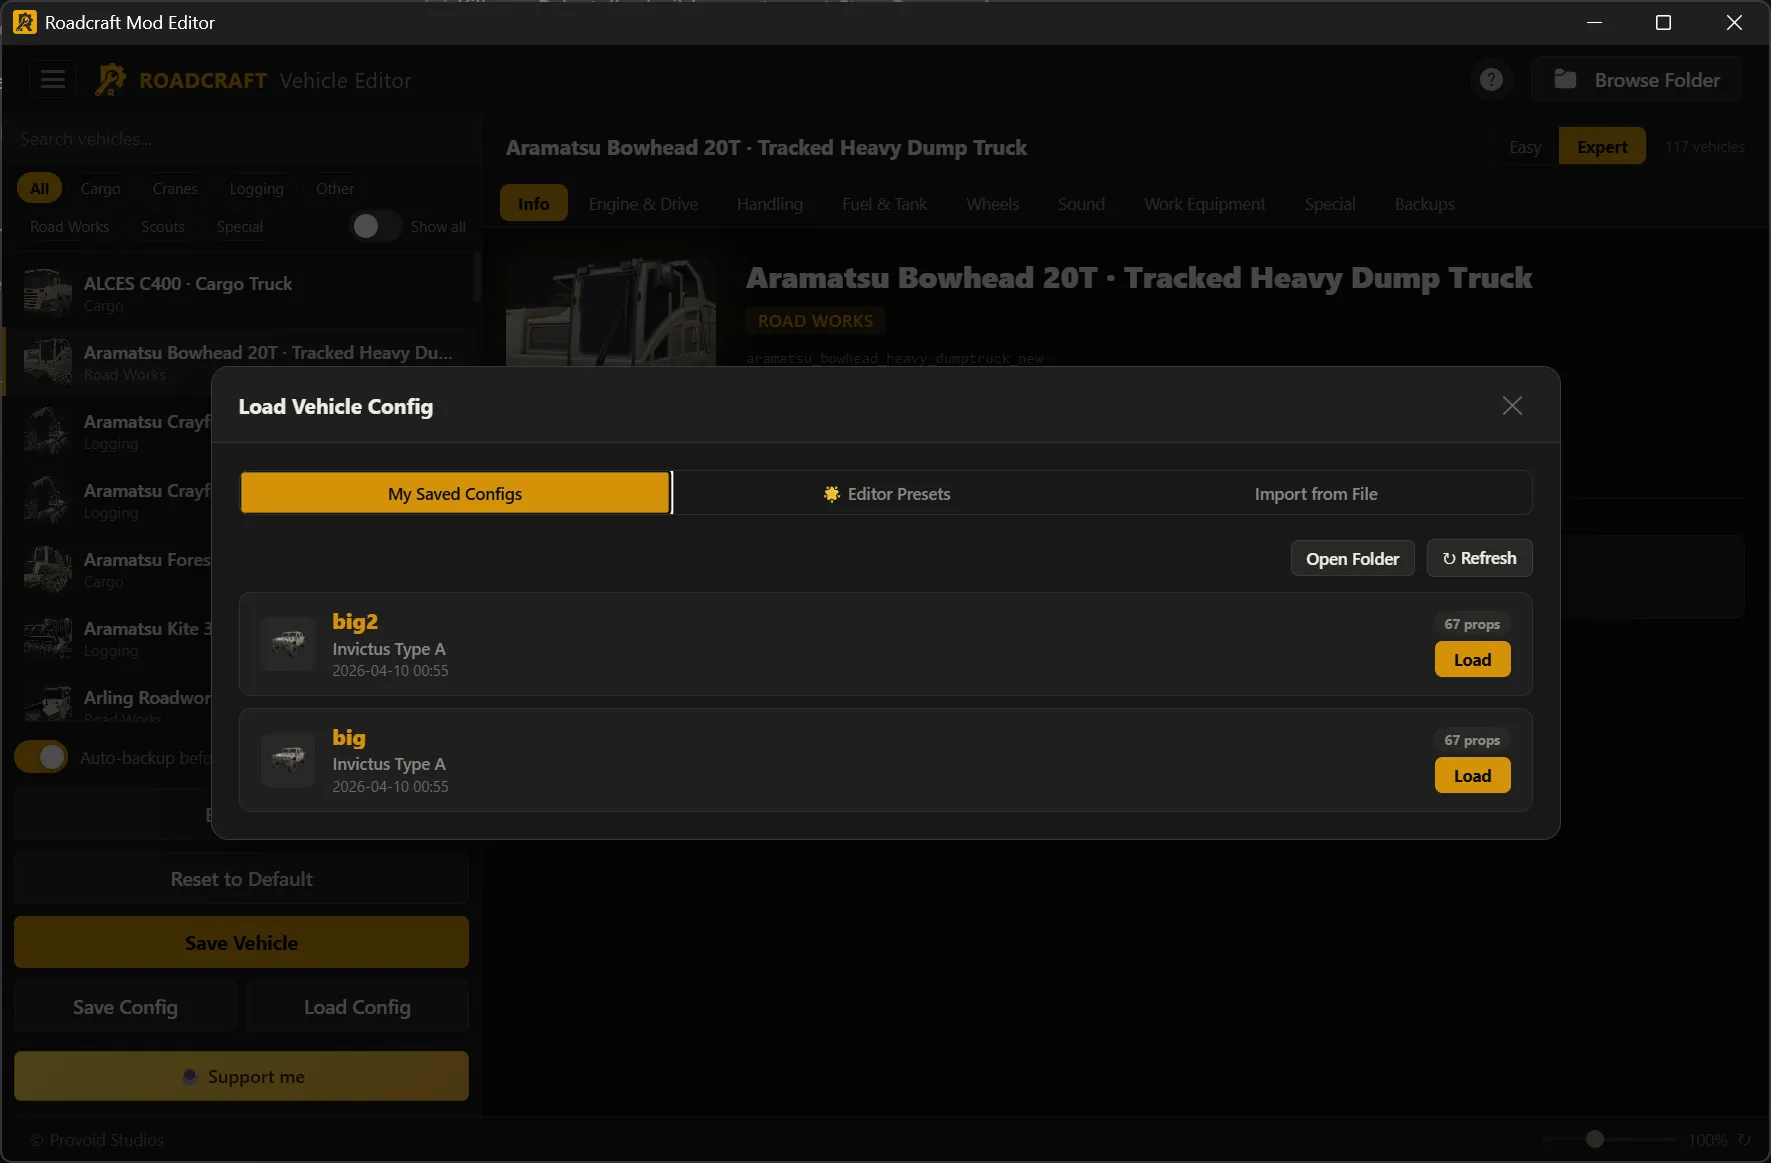Filter vehicles by Cranes
1771x1163 pixels.
pyautogui.click(x=175, y=188)
